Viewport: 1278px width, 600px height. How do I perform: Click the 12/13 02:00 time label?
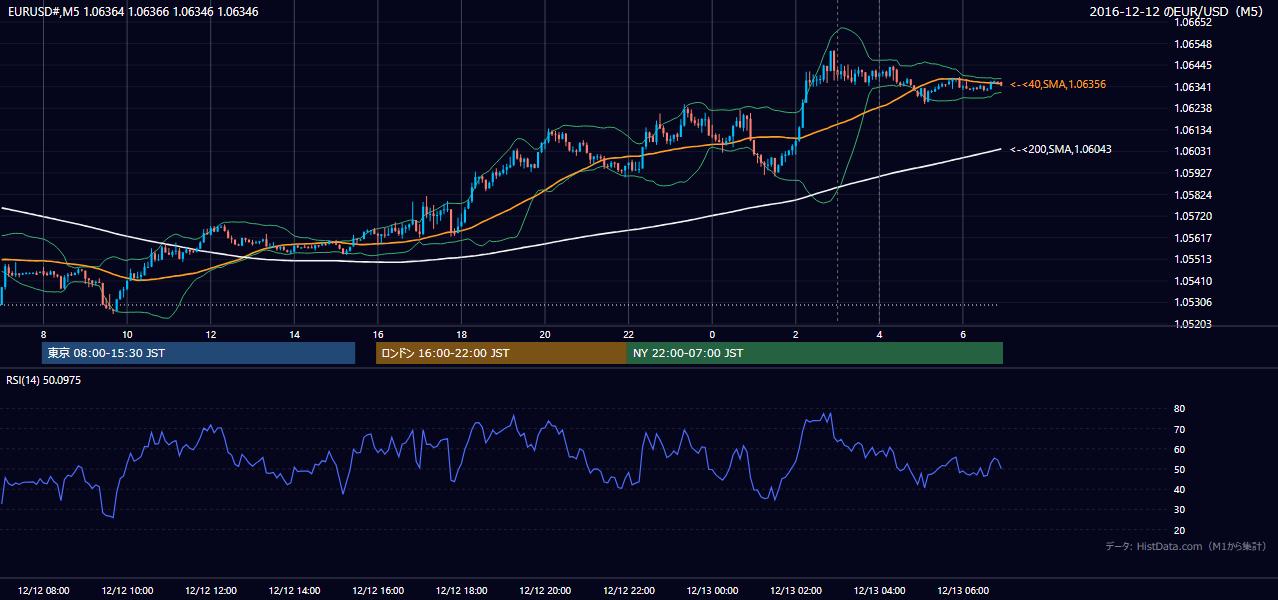click(796, 591)
